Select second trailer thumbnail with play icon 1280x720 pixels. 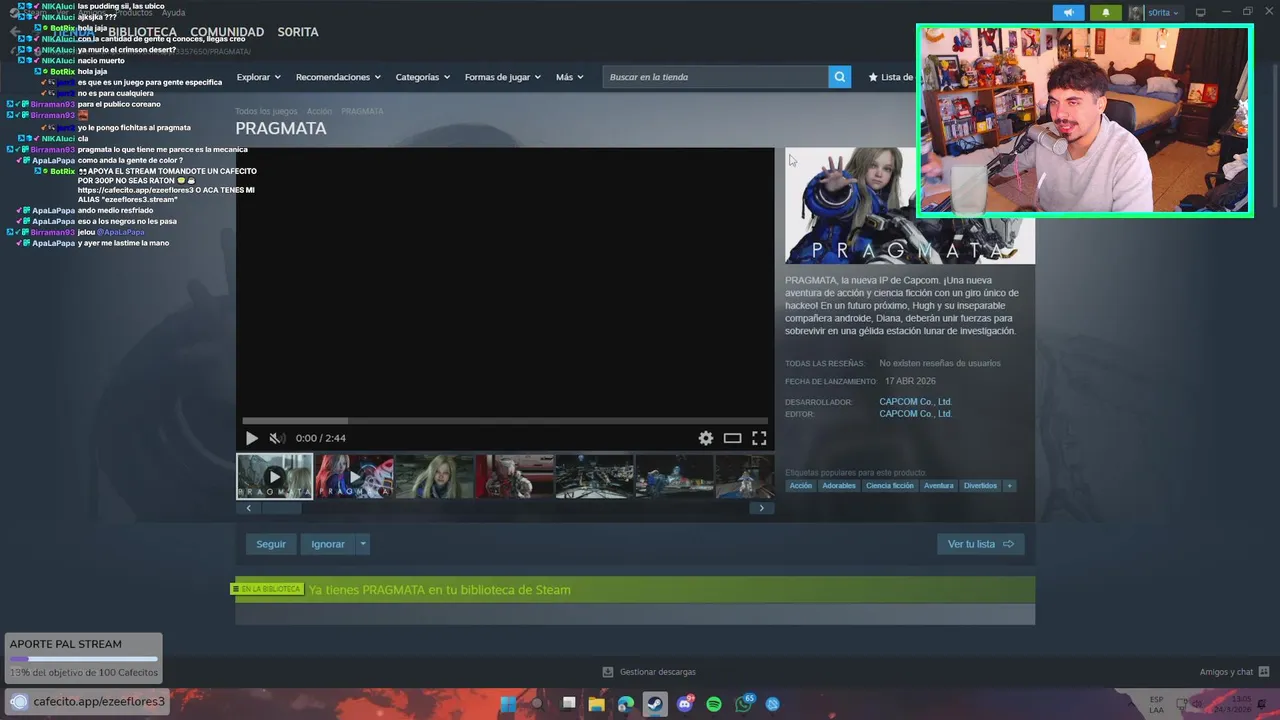[x=354, y=476]
